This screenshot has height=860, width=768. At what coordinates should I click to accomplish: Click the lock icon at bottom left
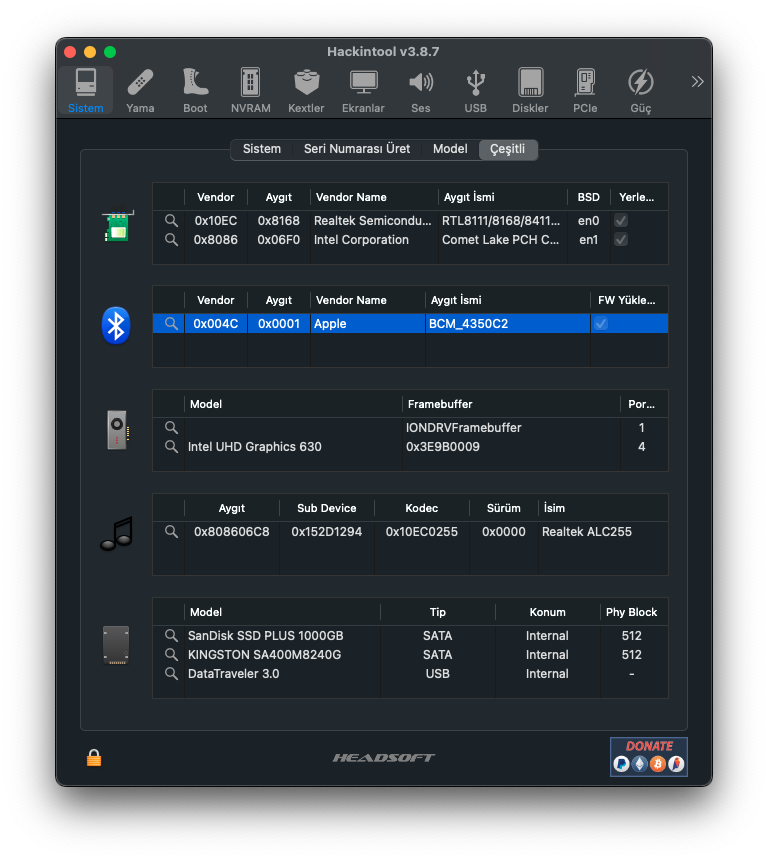tap(94, 758)
